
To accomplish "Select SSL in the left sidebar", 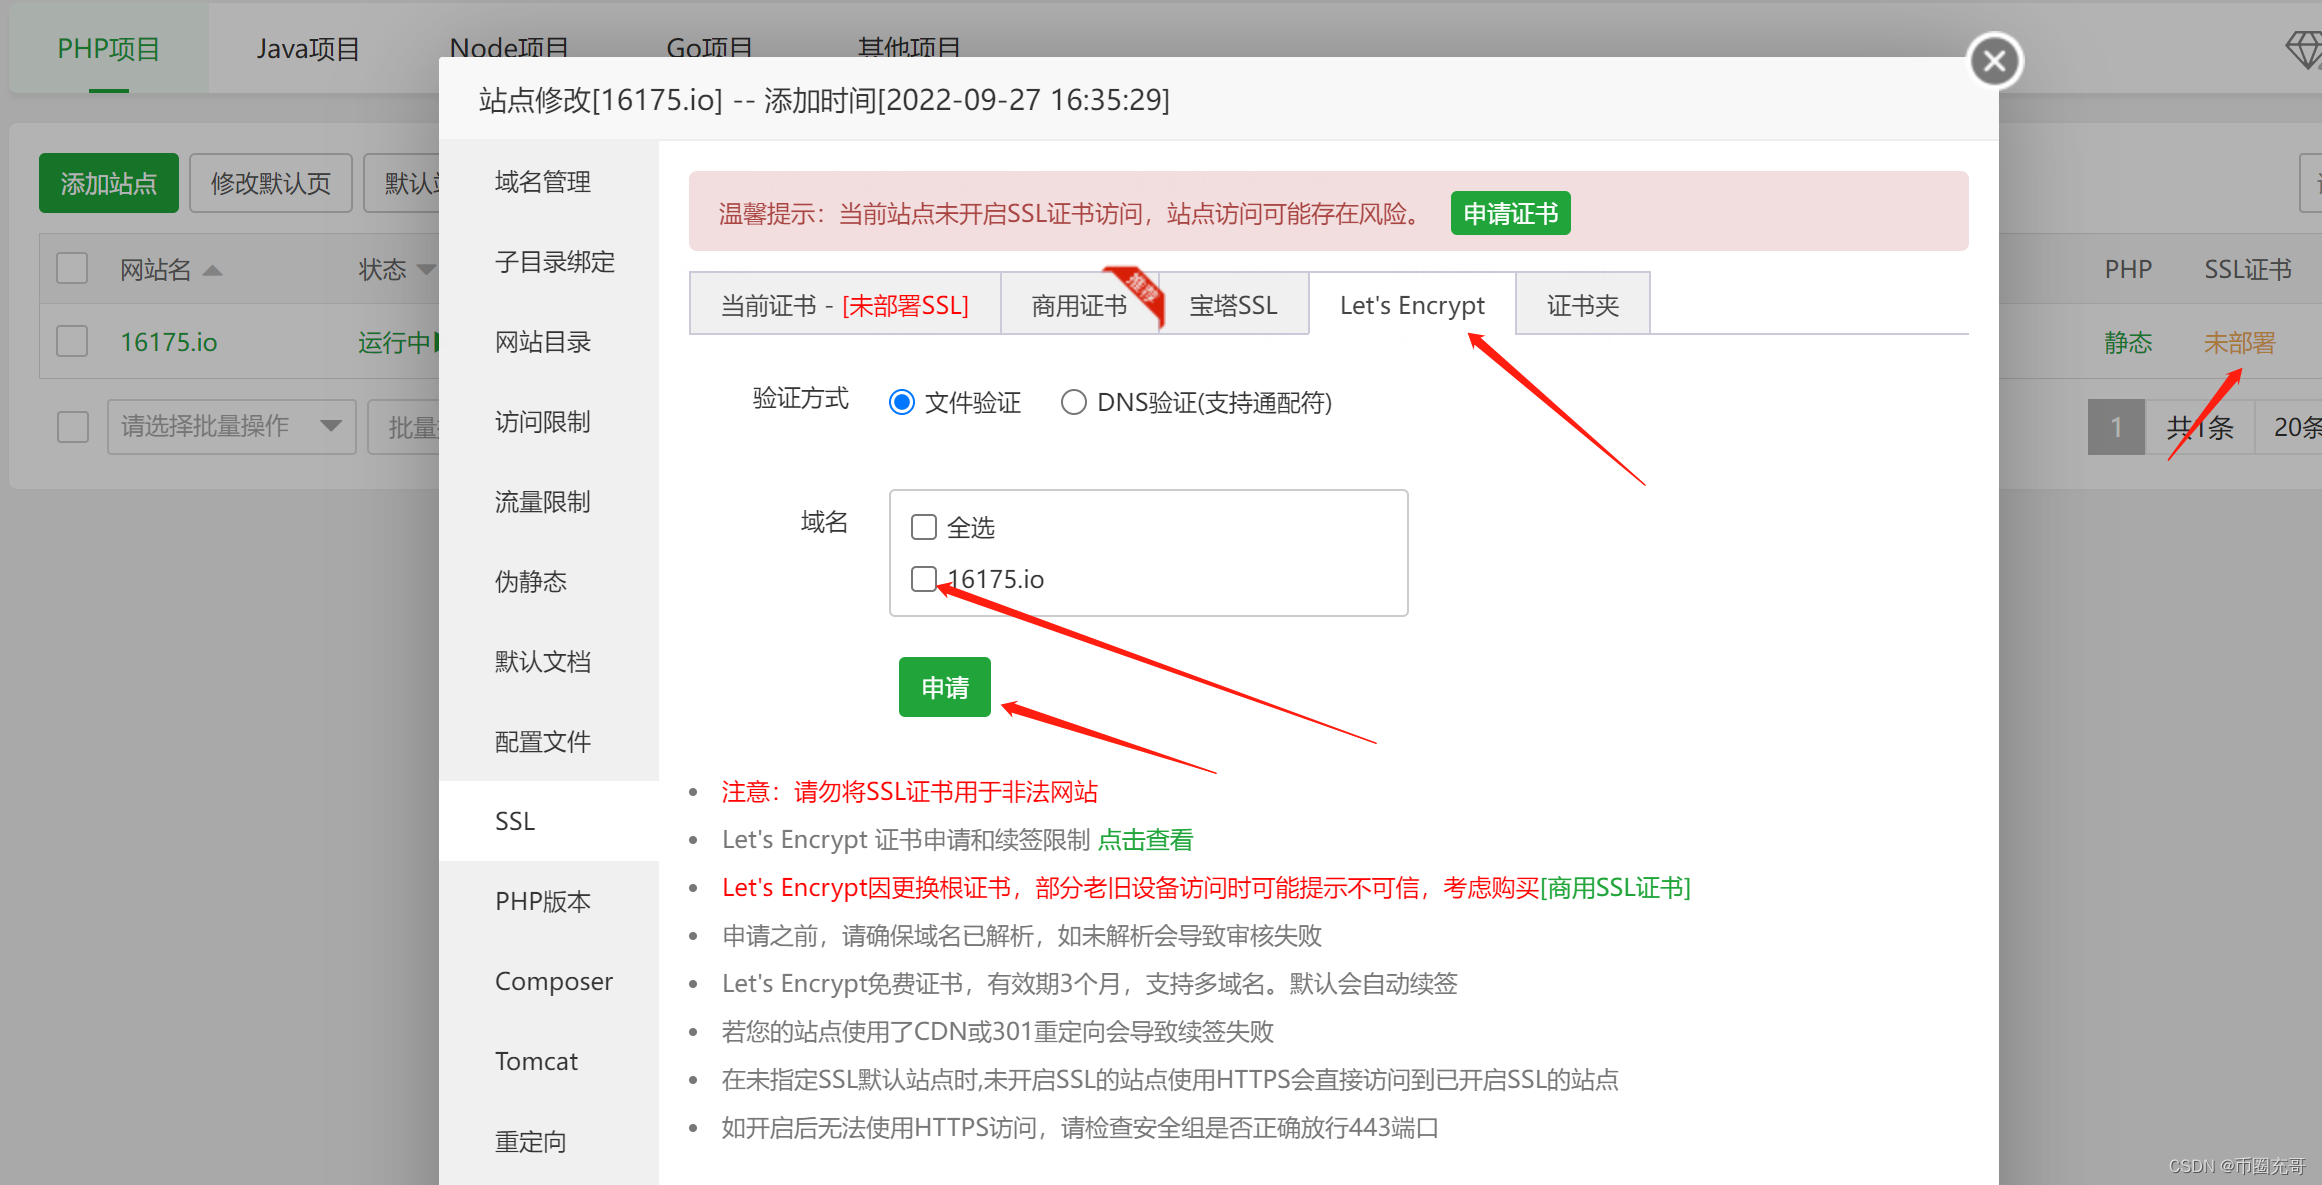I will (515, 821).
